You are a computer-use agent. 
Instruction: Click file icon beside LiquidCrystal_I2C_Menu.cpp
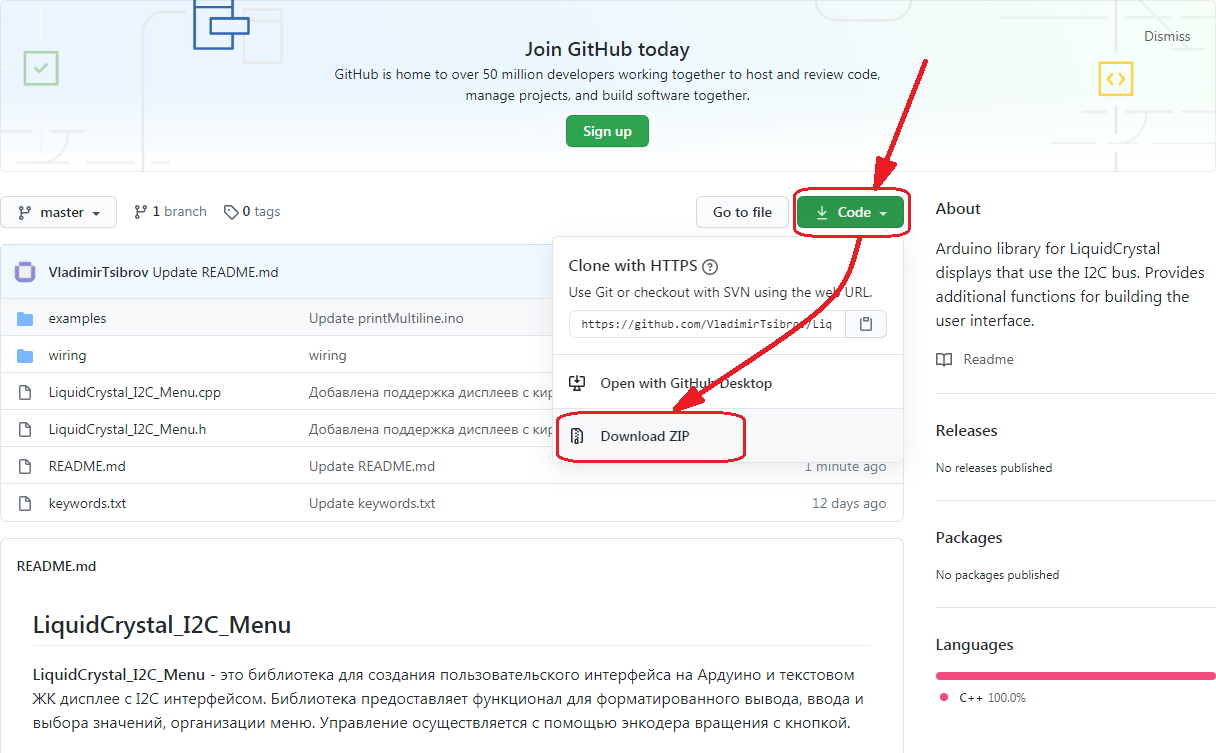pos(25,392)
